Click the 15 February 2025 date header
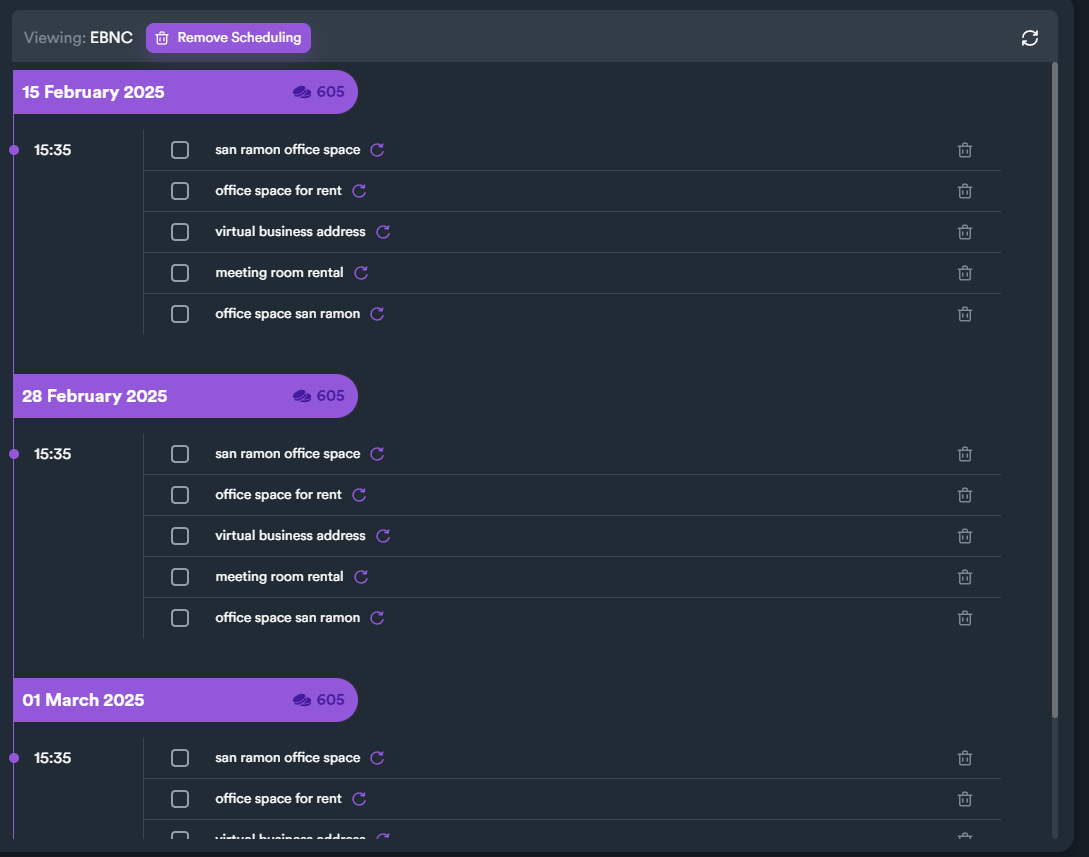This screenshot has height=857, width=1089. tap(94, 92)
